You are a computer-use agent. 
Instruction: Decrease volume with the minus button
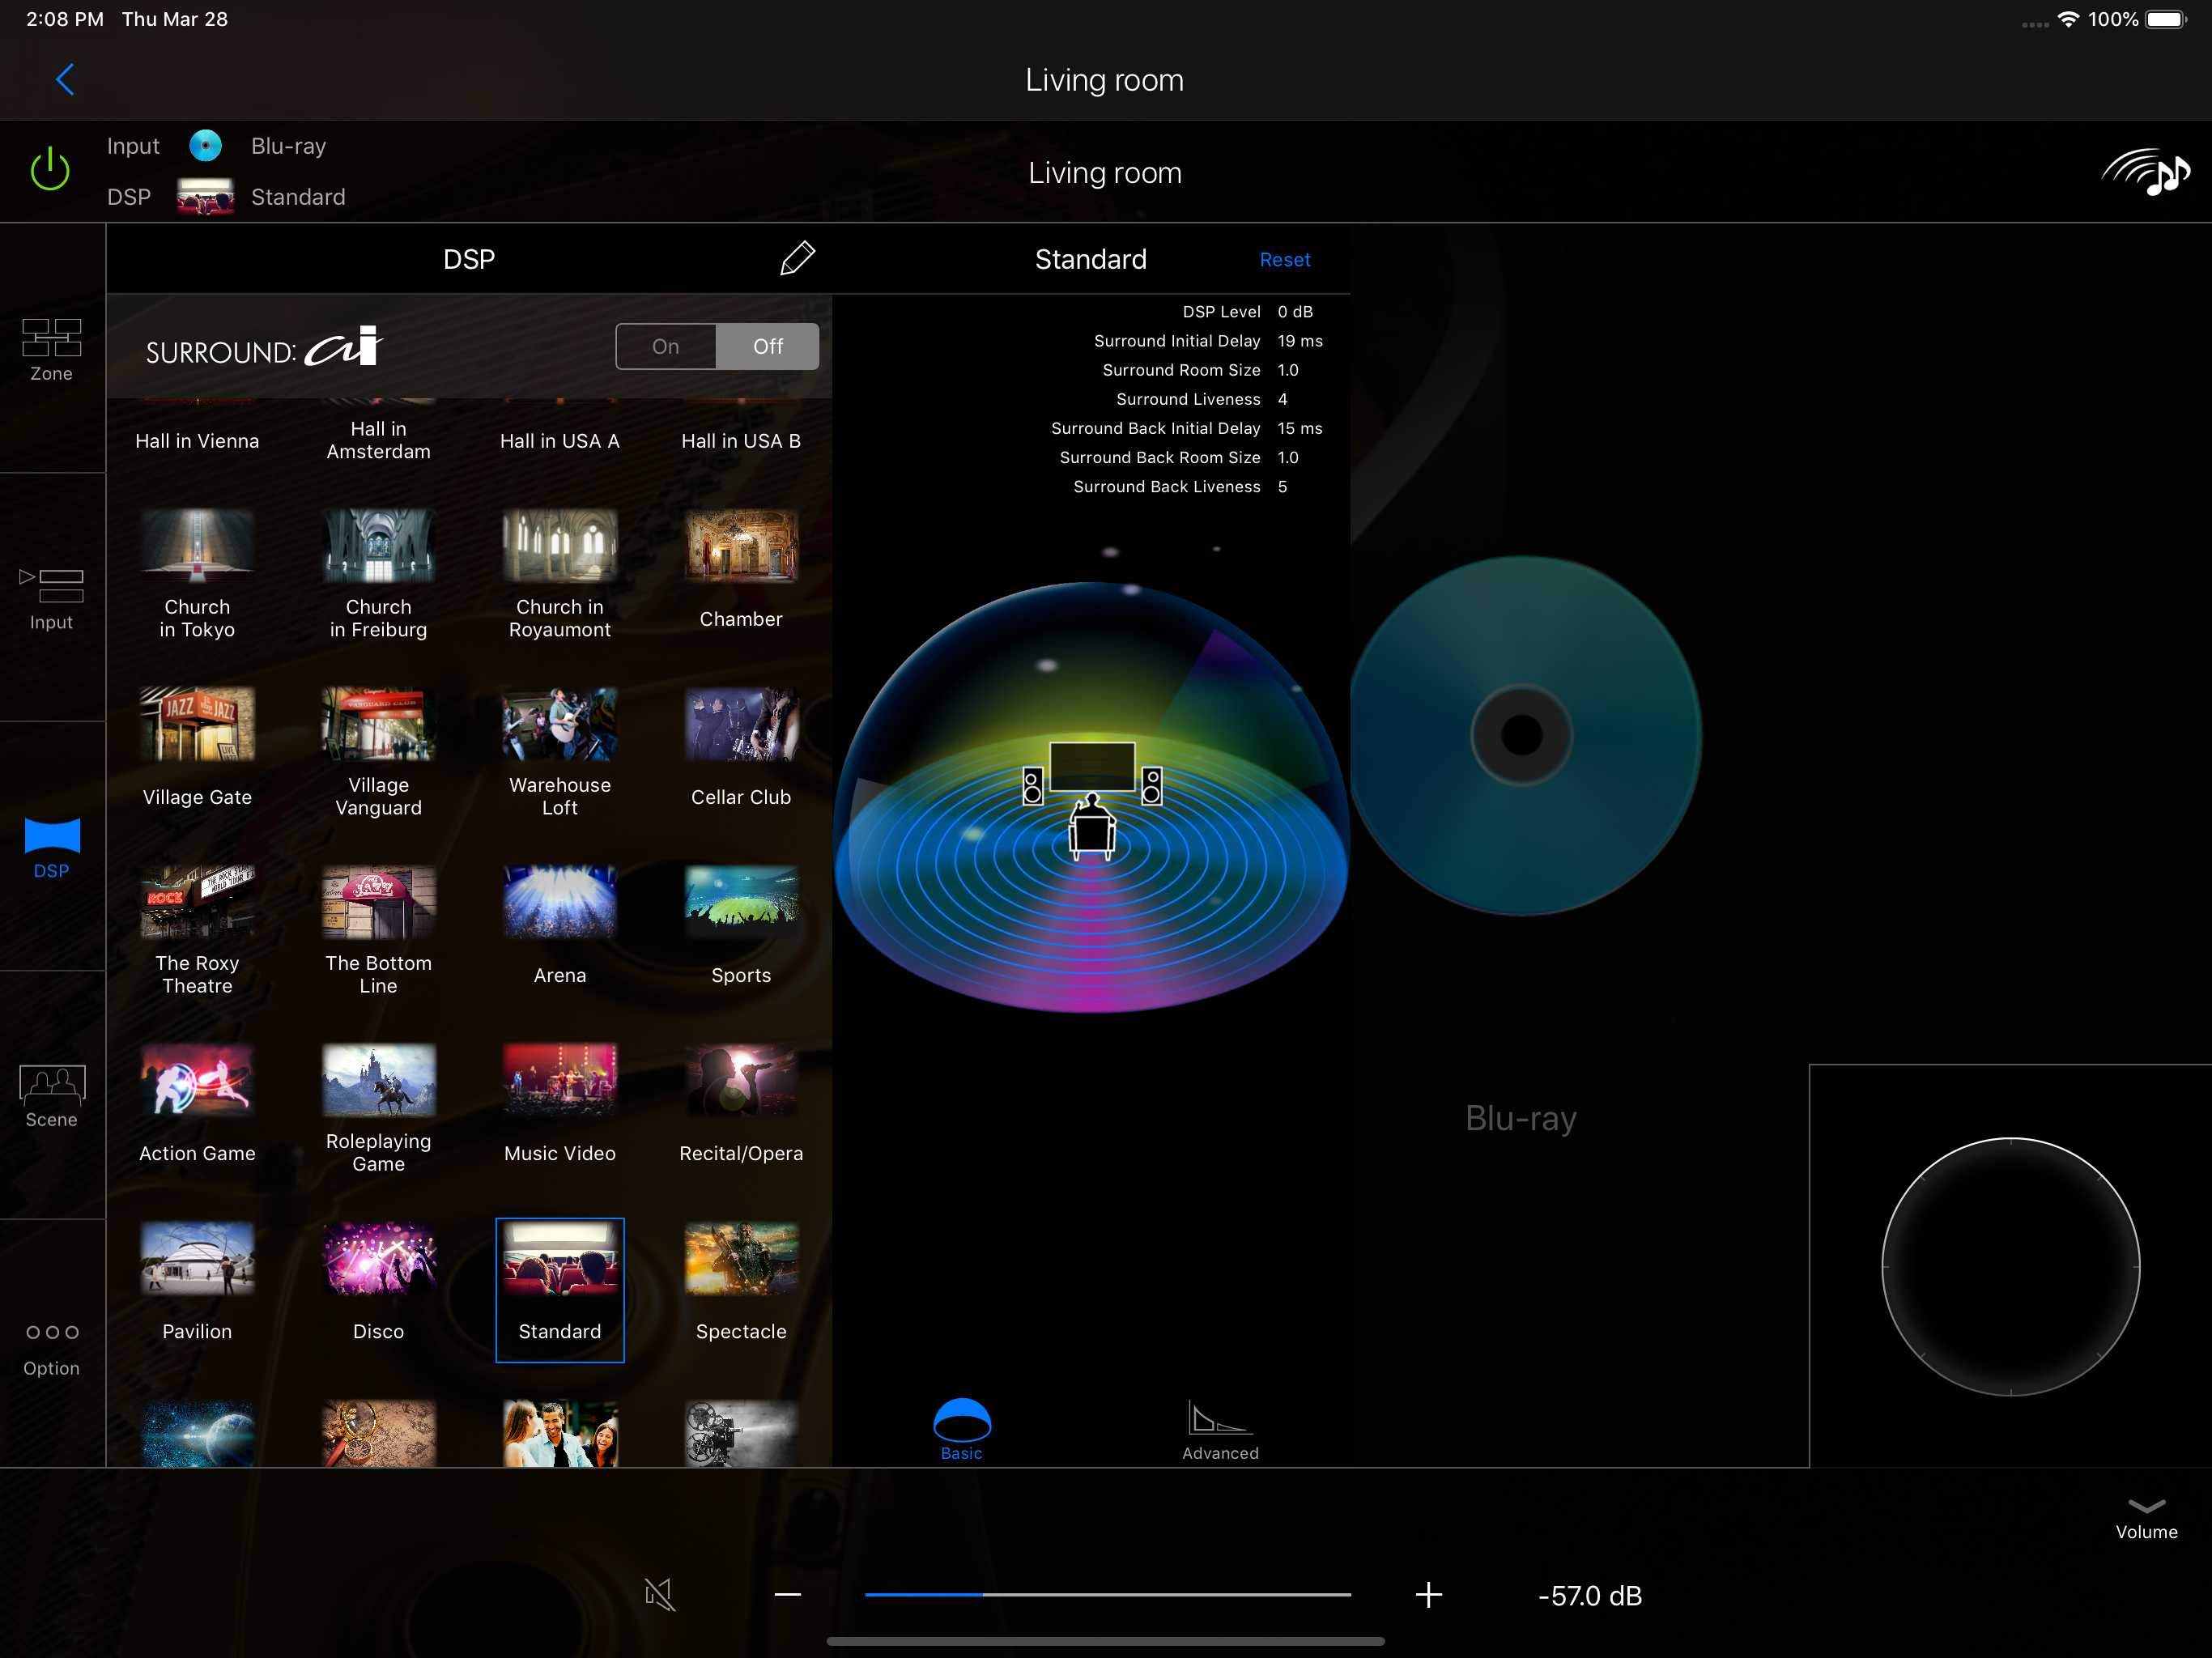pos(788,1594)
